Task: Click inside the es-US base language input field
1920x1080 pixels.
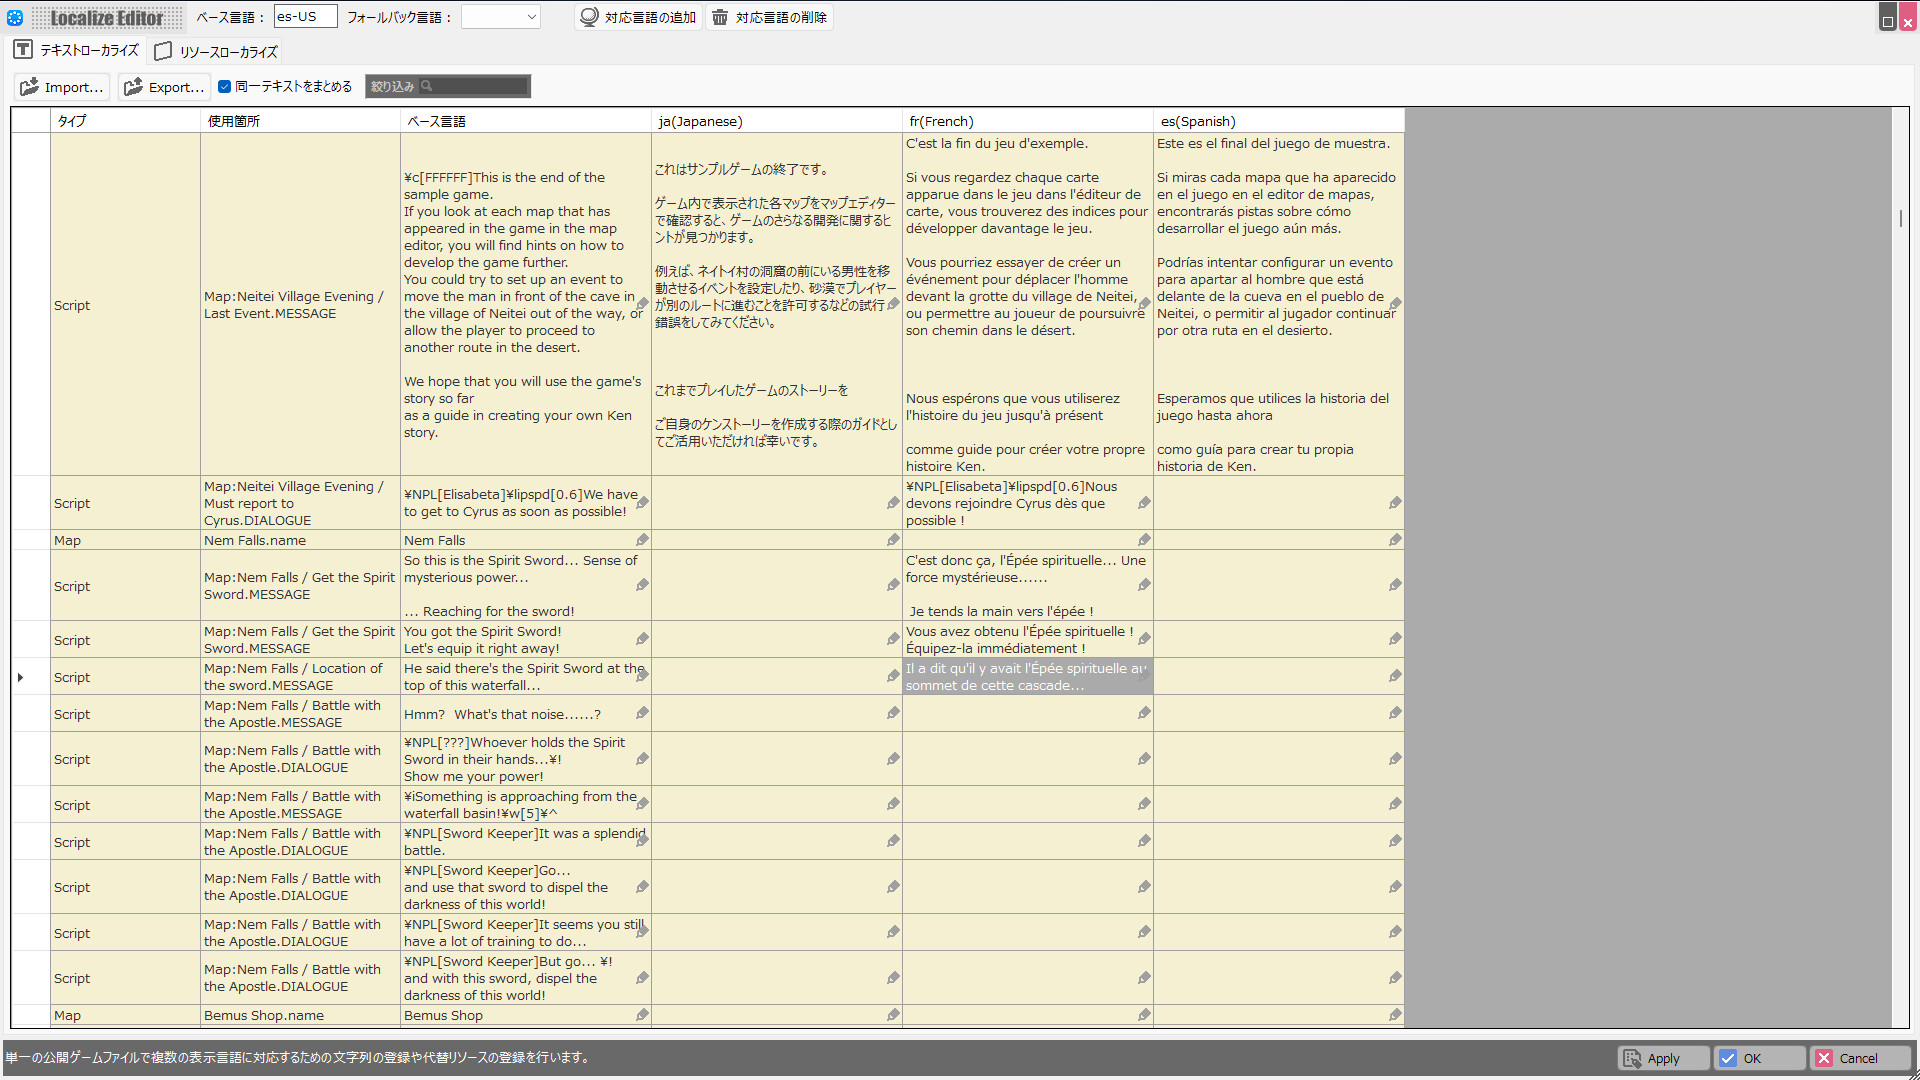Action: tap(305, 16)
